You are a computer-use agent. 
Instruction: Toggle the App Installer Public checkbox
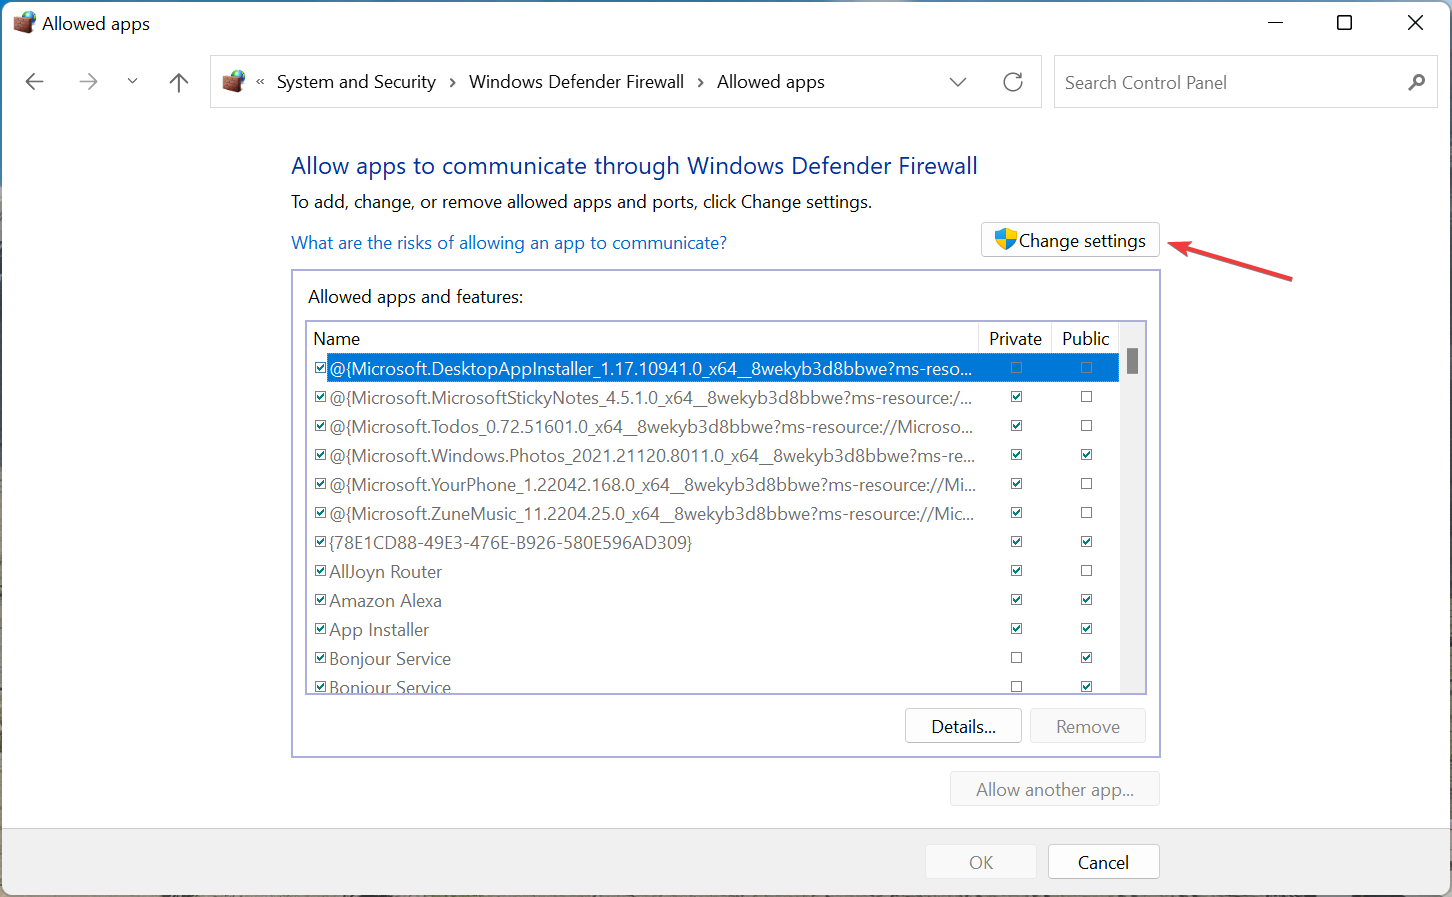click(x=1086, y=629)
